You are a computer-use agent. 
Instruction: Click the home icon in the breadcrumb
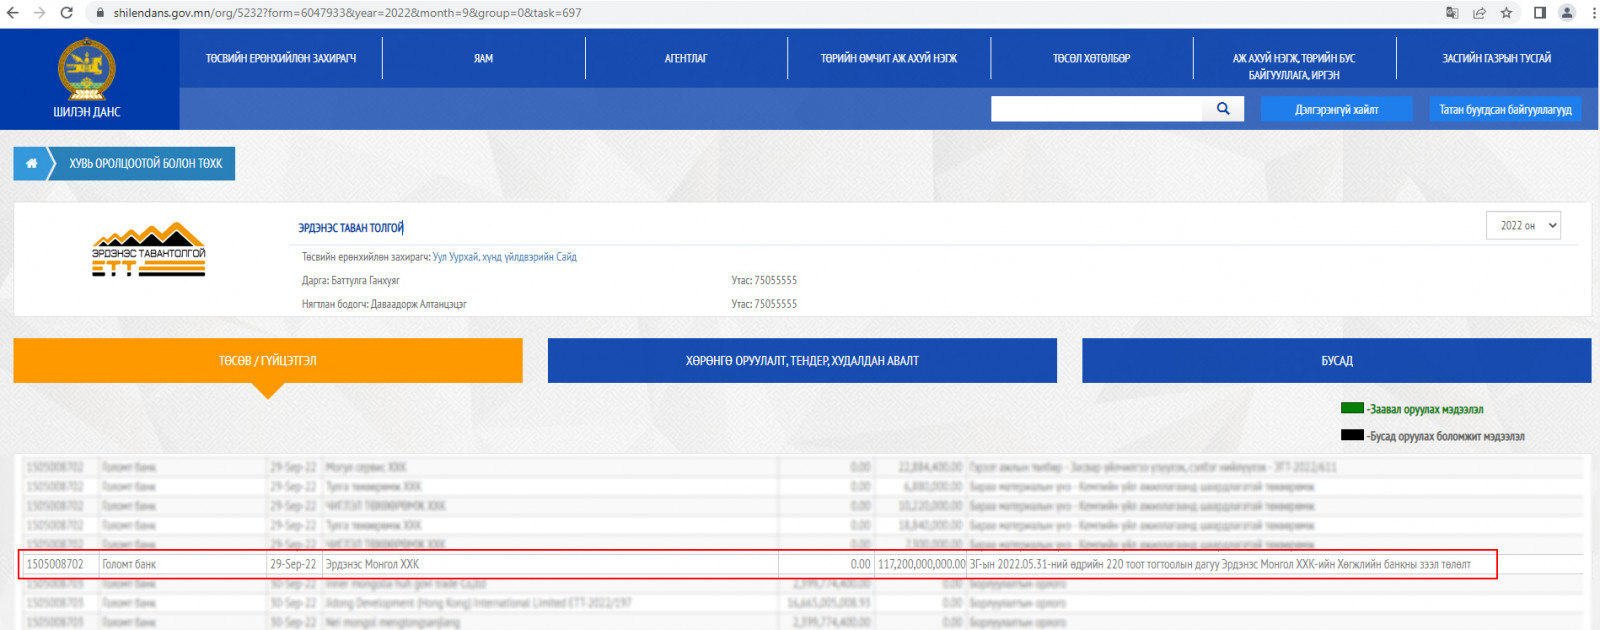tap(31, 164)
